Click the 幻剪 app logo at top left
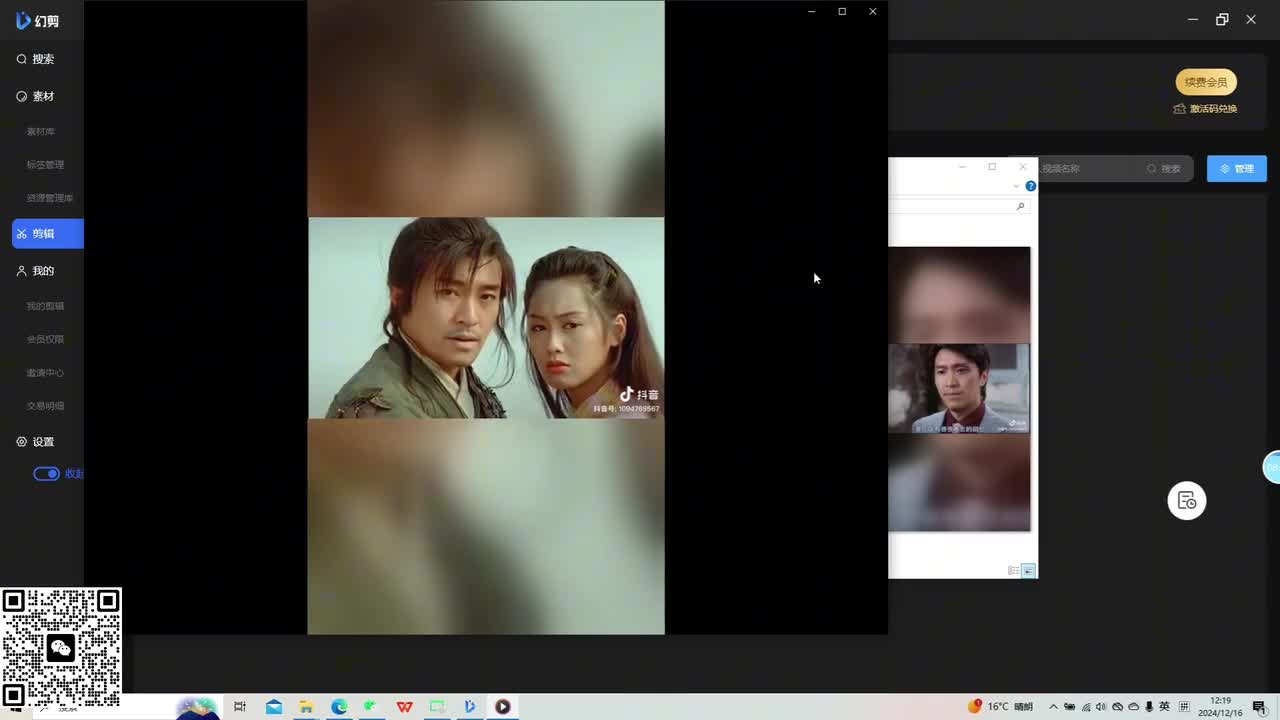1280x720 pixels. (x=36, y=21)
